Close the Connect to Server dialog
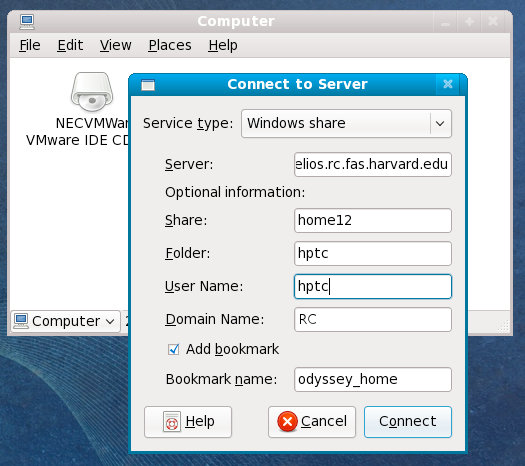 tap(448, 84)
